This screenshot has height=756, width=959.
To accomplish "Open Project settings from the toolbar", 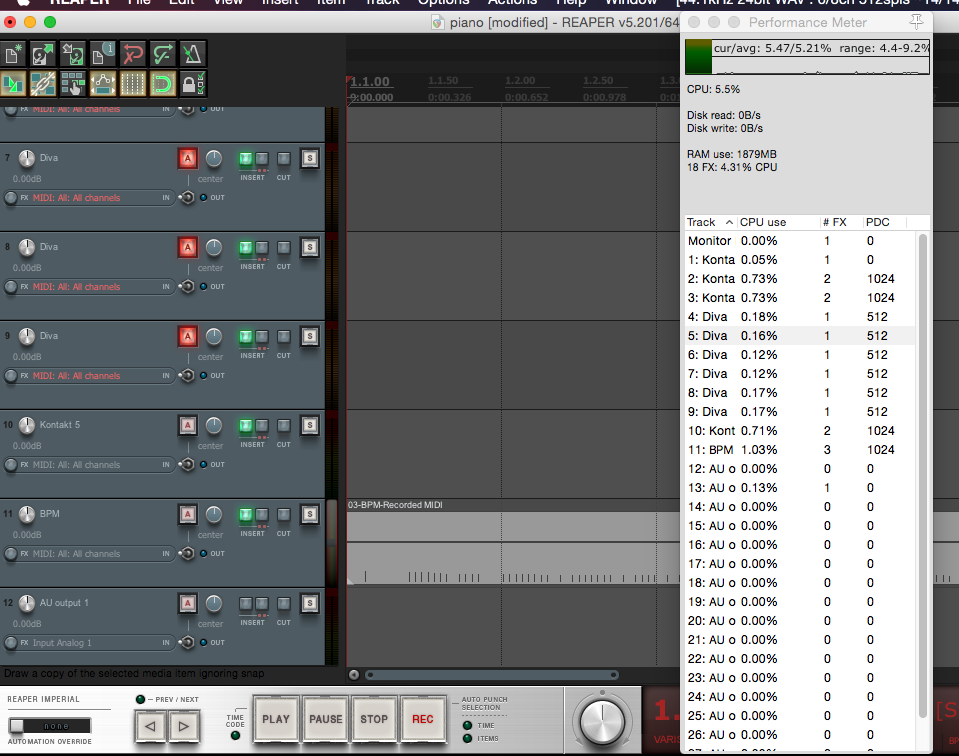I will 103,54.
